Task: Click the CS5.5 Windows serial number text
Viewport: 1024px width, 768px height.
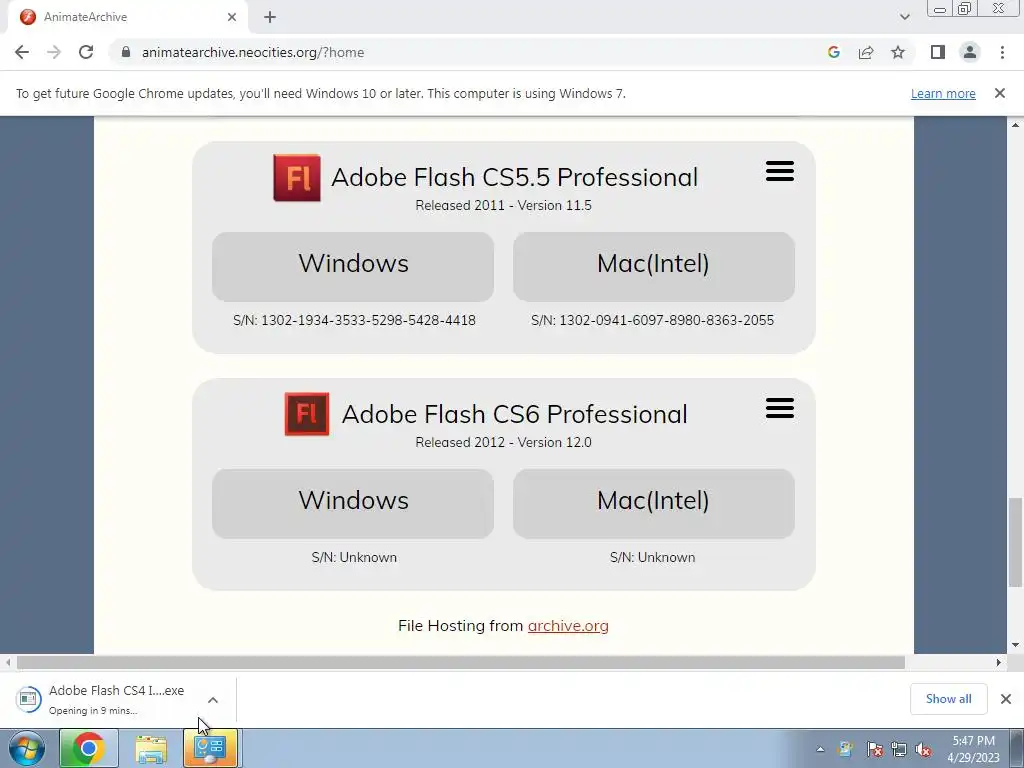Action: 354,320
